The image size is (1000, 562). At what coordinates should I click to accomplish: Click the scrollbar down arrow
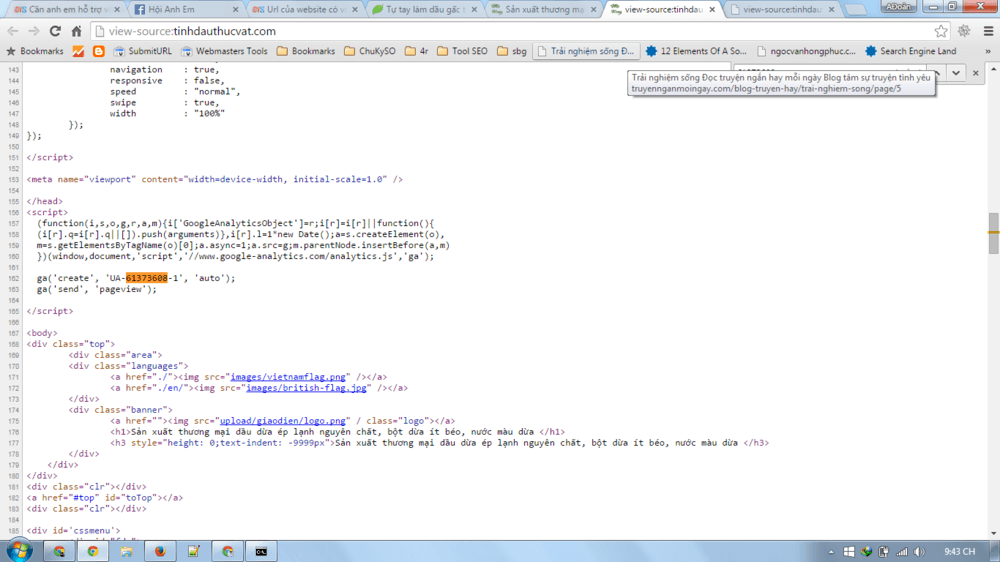pos(993,533)
